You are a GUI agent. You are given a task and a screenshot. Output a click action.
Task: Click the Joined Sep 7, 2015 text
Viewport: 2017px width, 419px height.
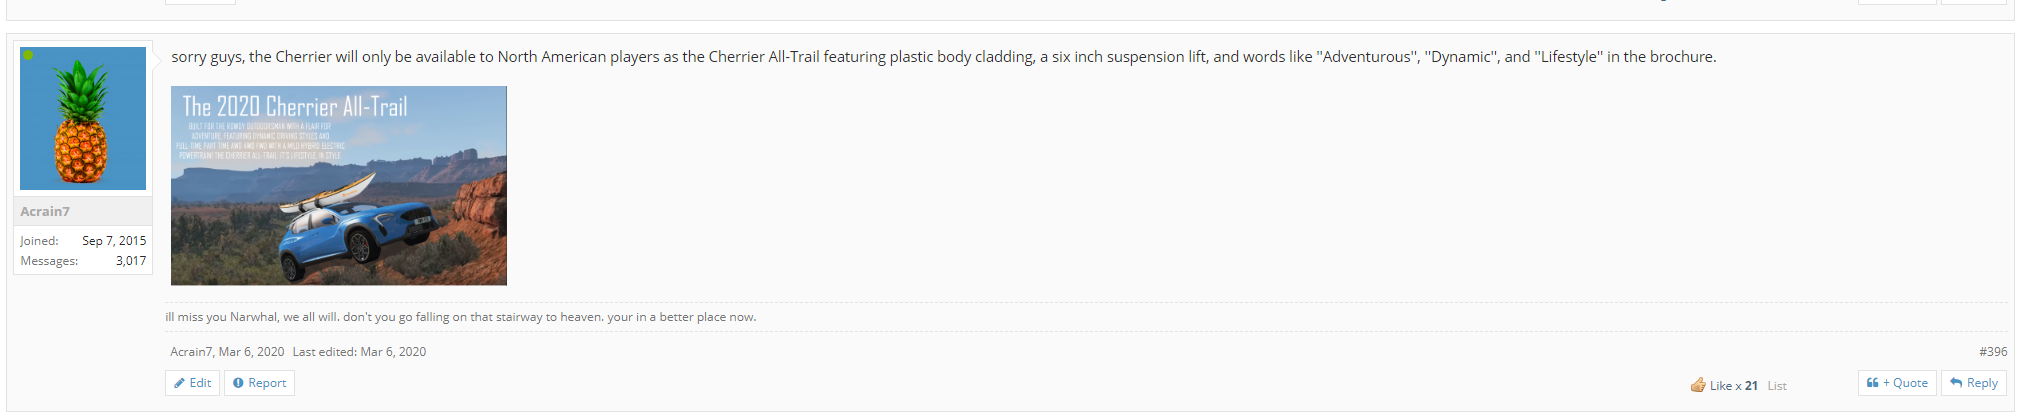[83, 241]
